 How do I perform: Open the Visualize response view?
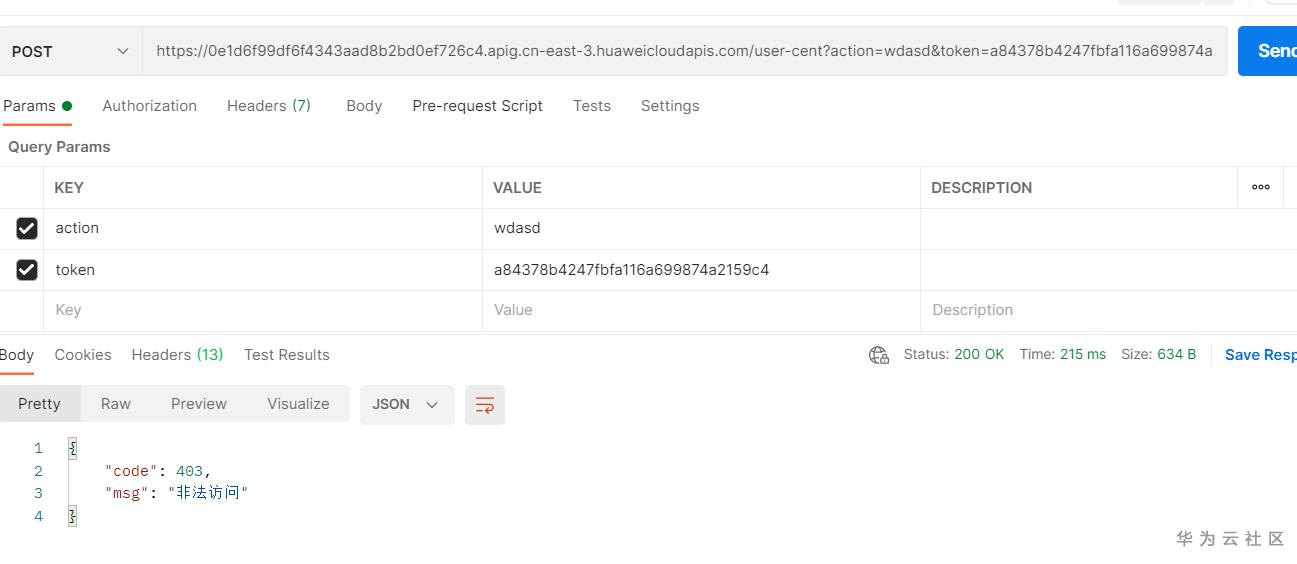tap(298, 404)
